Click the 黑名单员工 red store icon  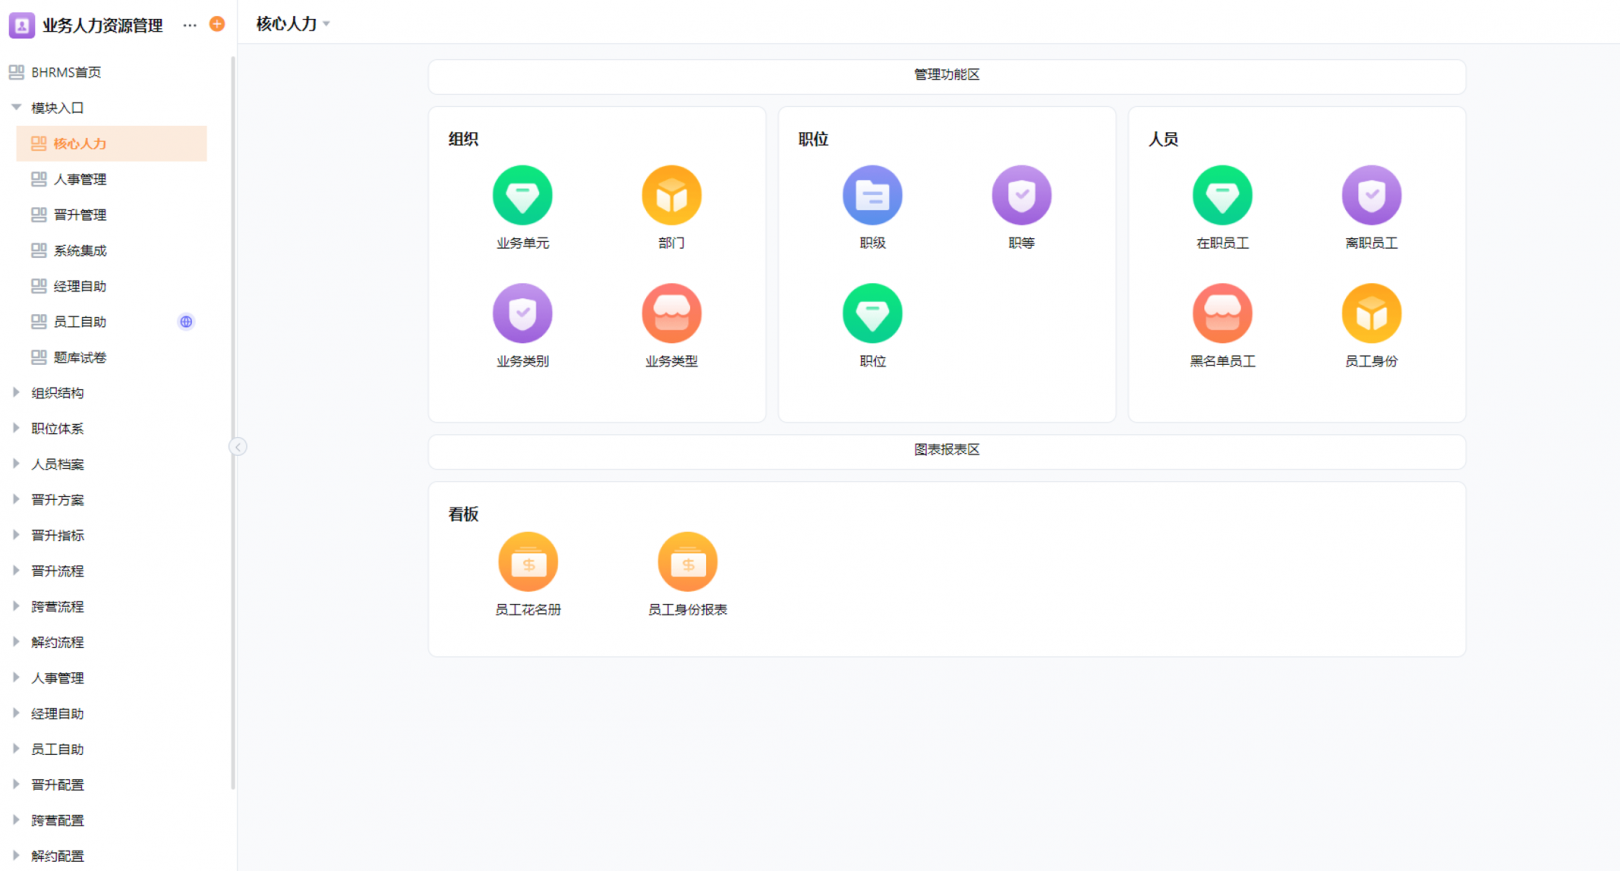1222,314
